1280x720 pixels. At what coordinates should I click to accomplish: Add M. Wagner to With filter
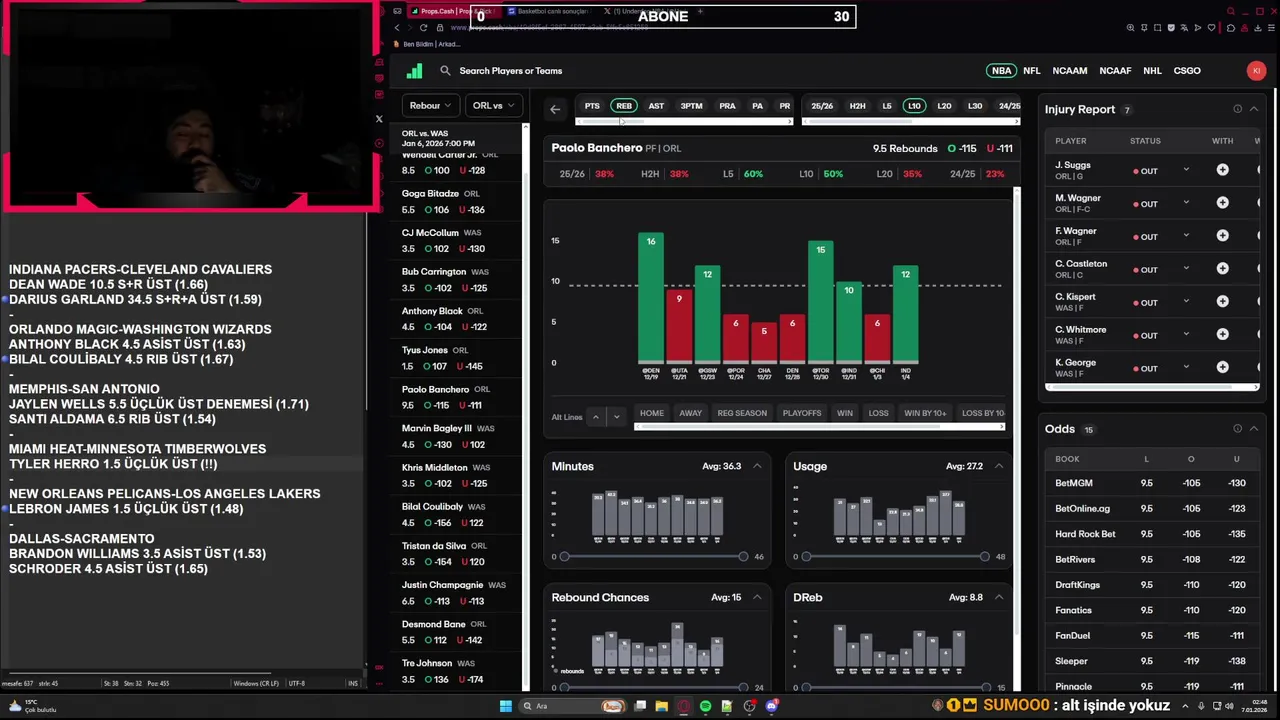click(1222, 203)
